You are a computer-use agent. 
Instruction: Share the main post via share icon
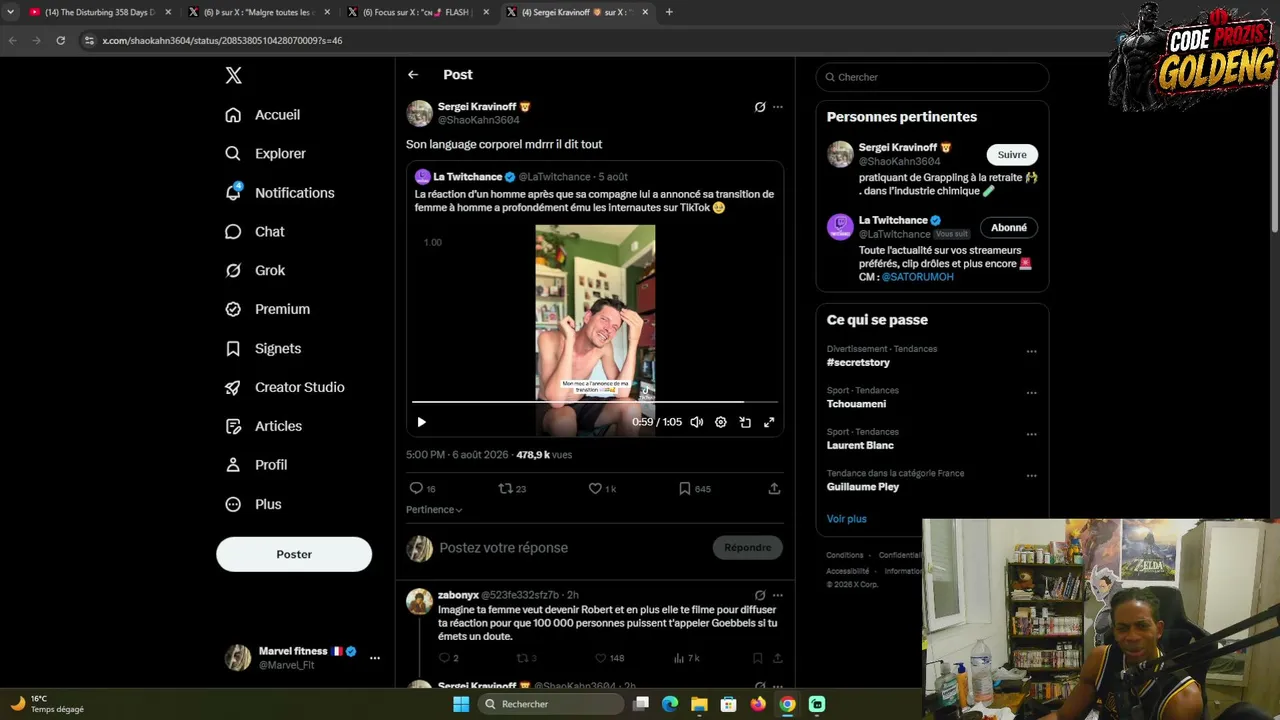tap(774, 488)
